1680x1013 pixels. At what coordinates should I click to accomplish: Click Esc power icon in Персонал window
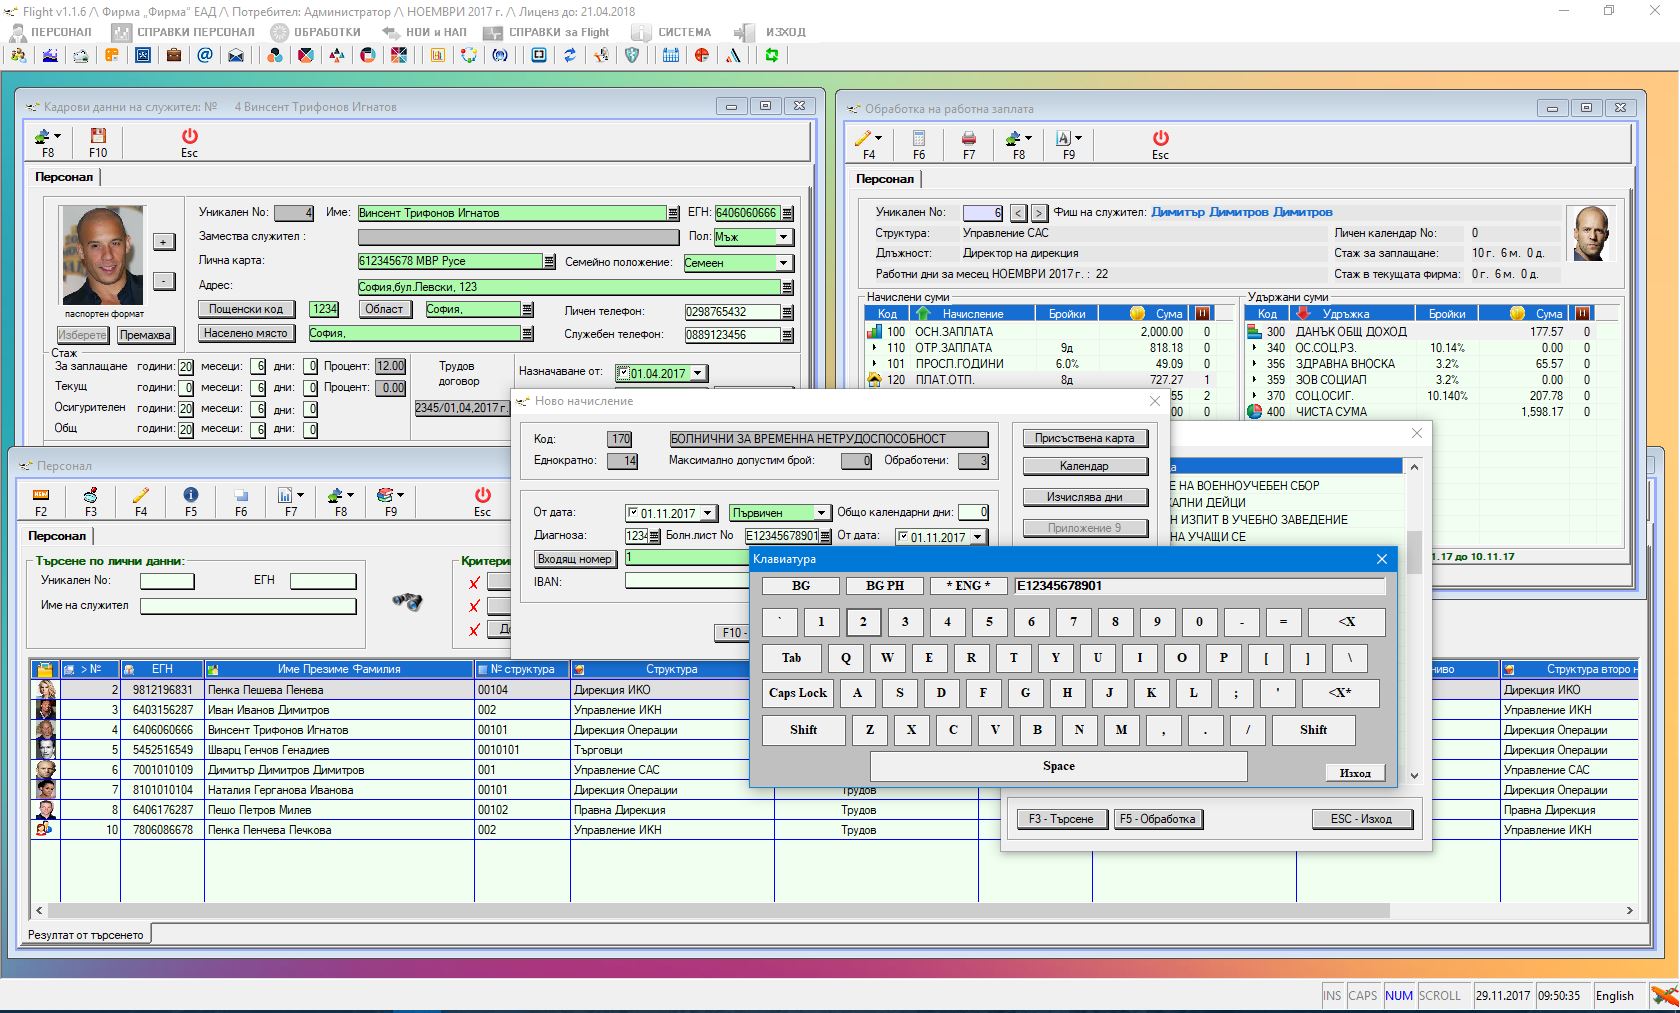[483, 501]
